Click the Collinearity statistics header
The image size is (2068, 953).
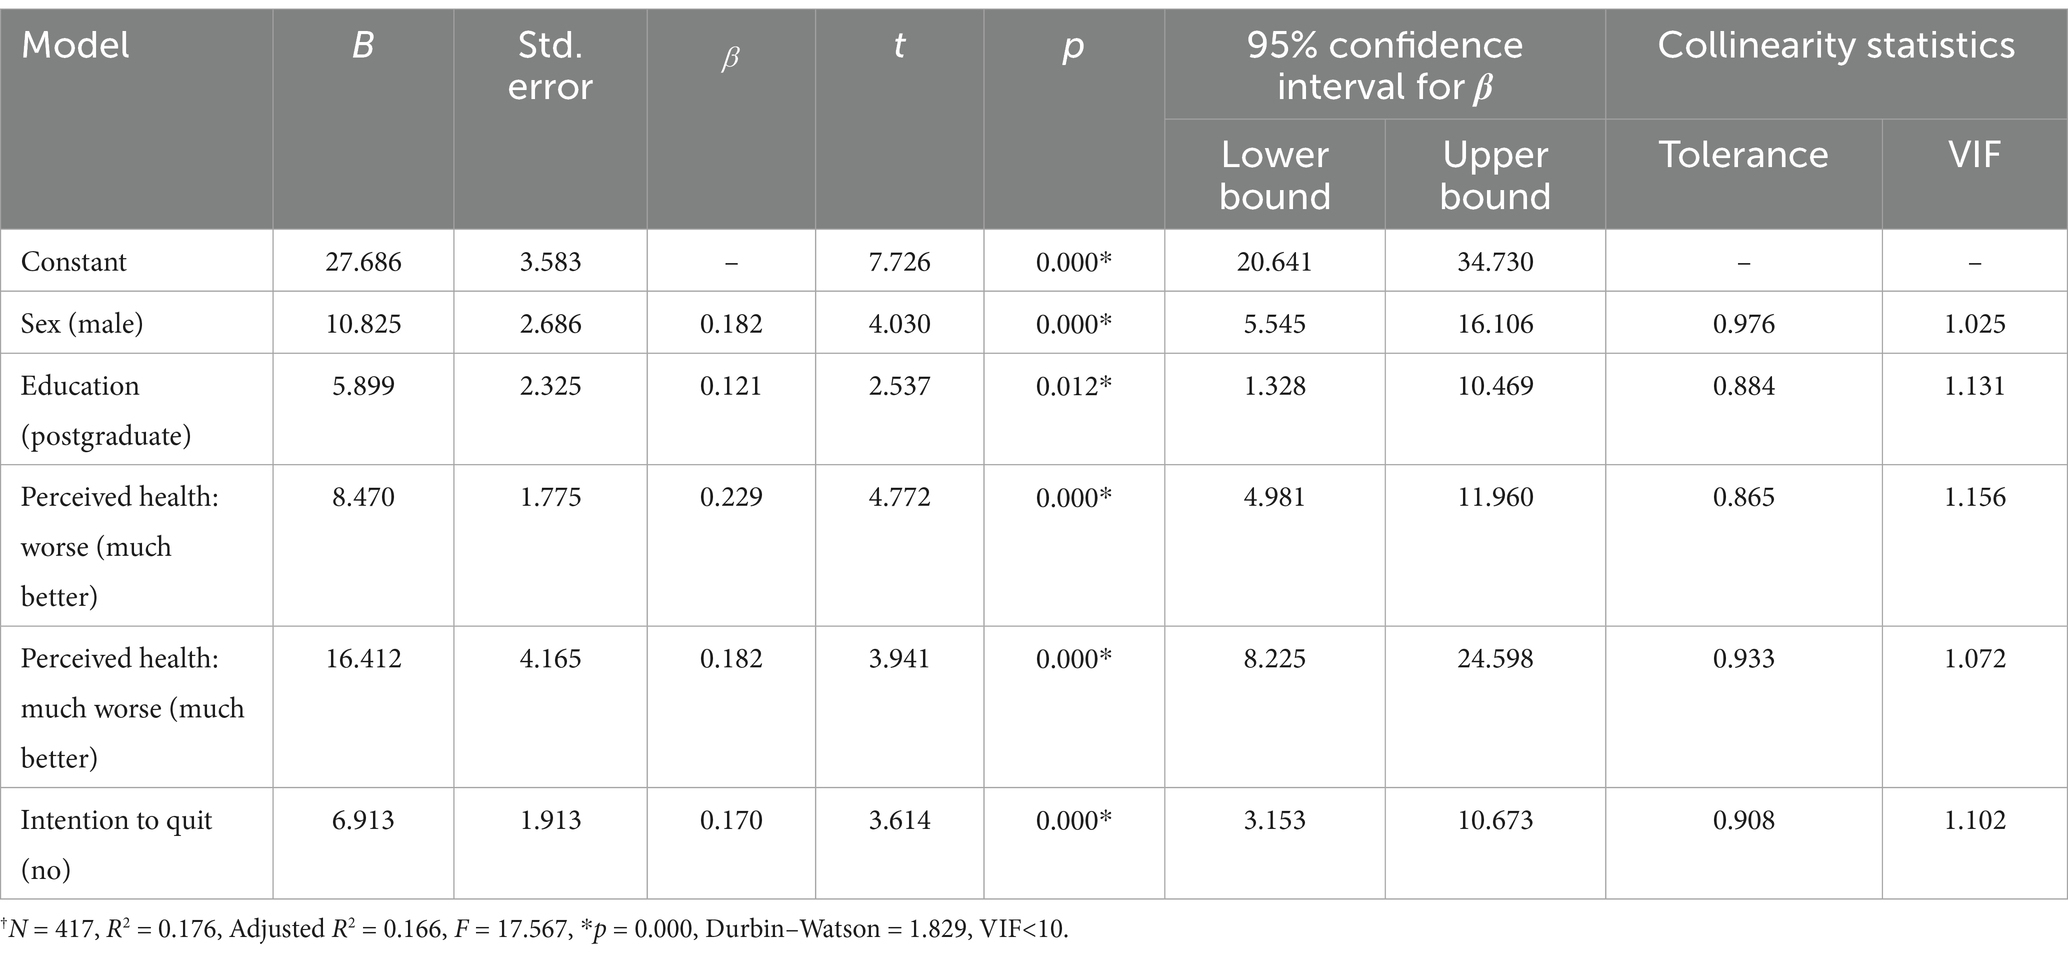[x=1836, y=46]
